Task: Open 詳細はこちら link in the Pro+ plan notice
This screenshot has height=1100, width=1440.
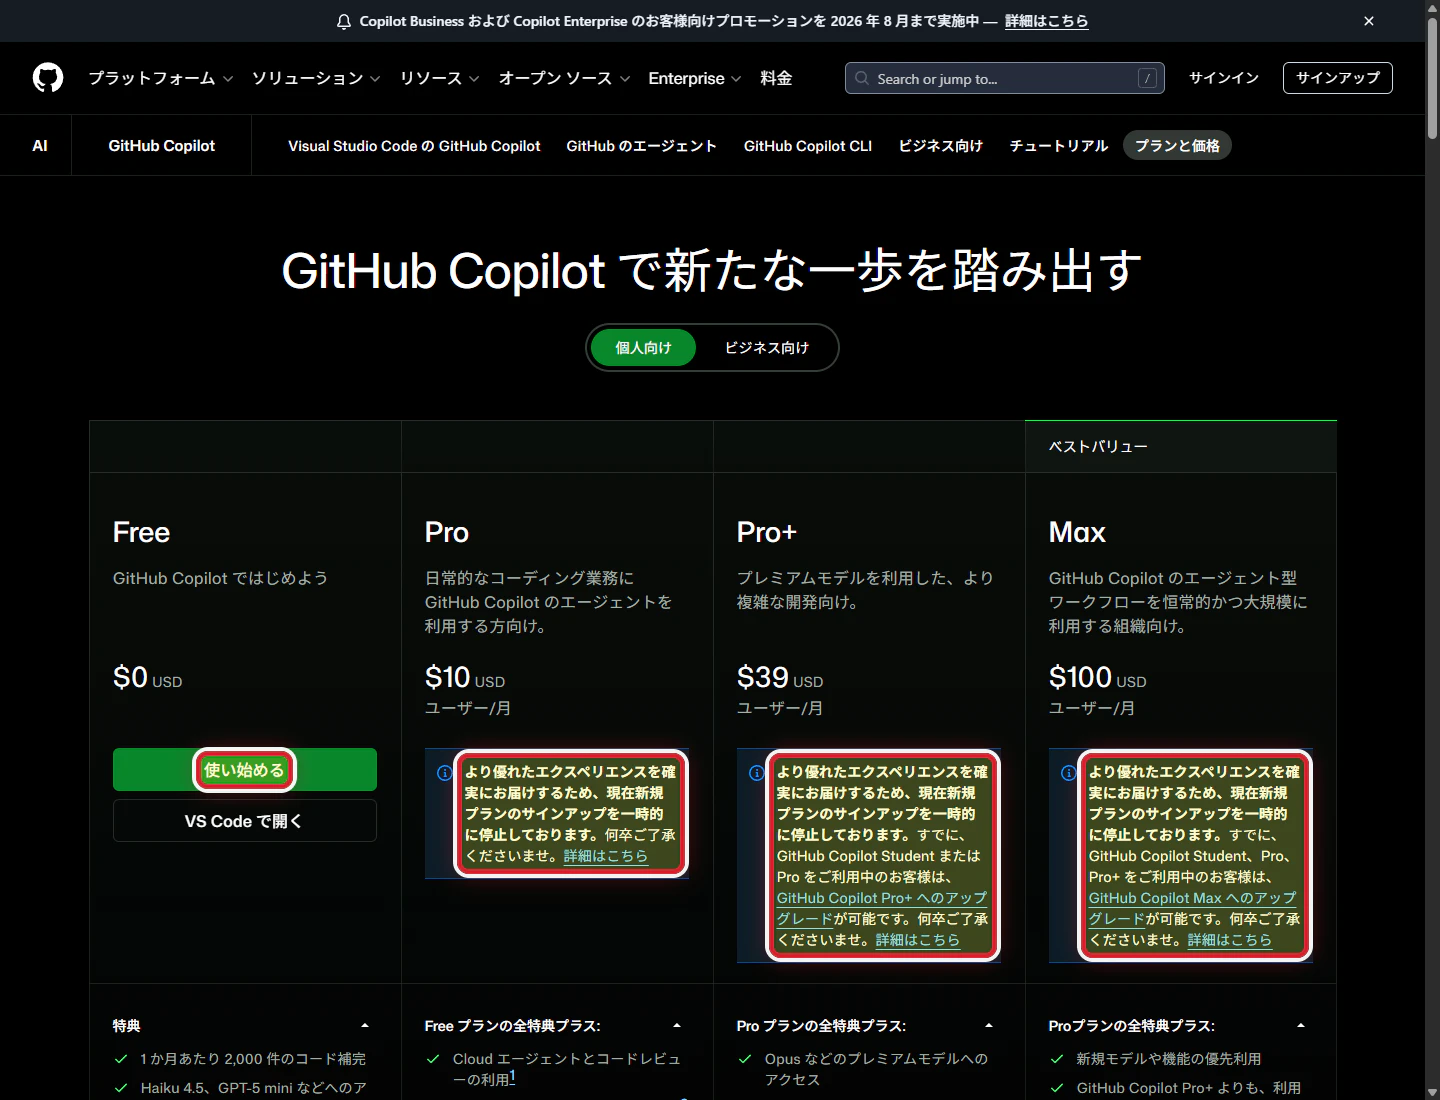Action: click(x=918, y=940)
